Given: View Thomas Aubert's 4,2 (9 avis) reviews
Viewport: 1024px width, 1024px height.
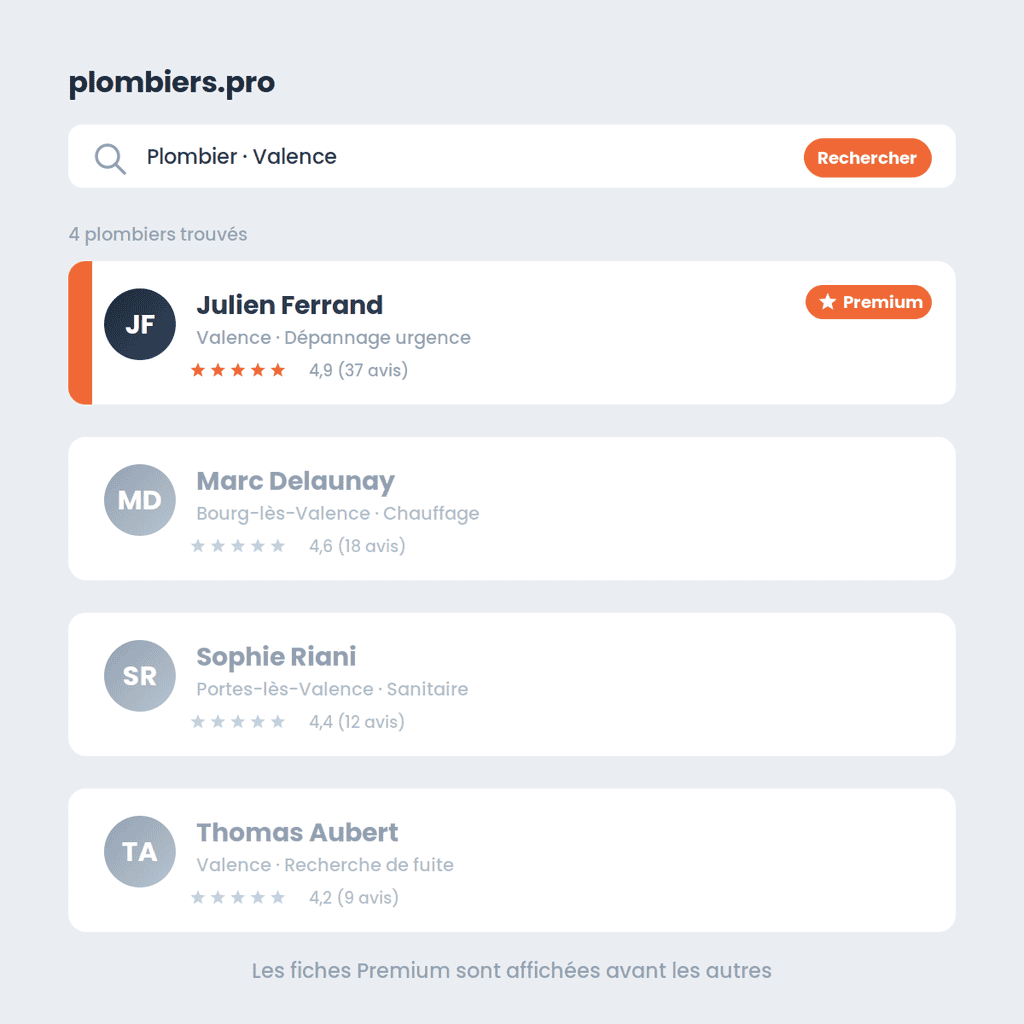Looking at the screenshot, I should point(354,897).
